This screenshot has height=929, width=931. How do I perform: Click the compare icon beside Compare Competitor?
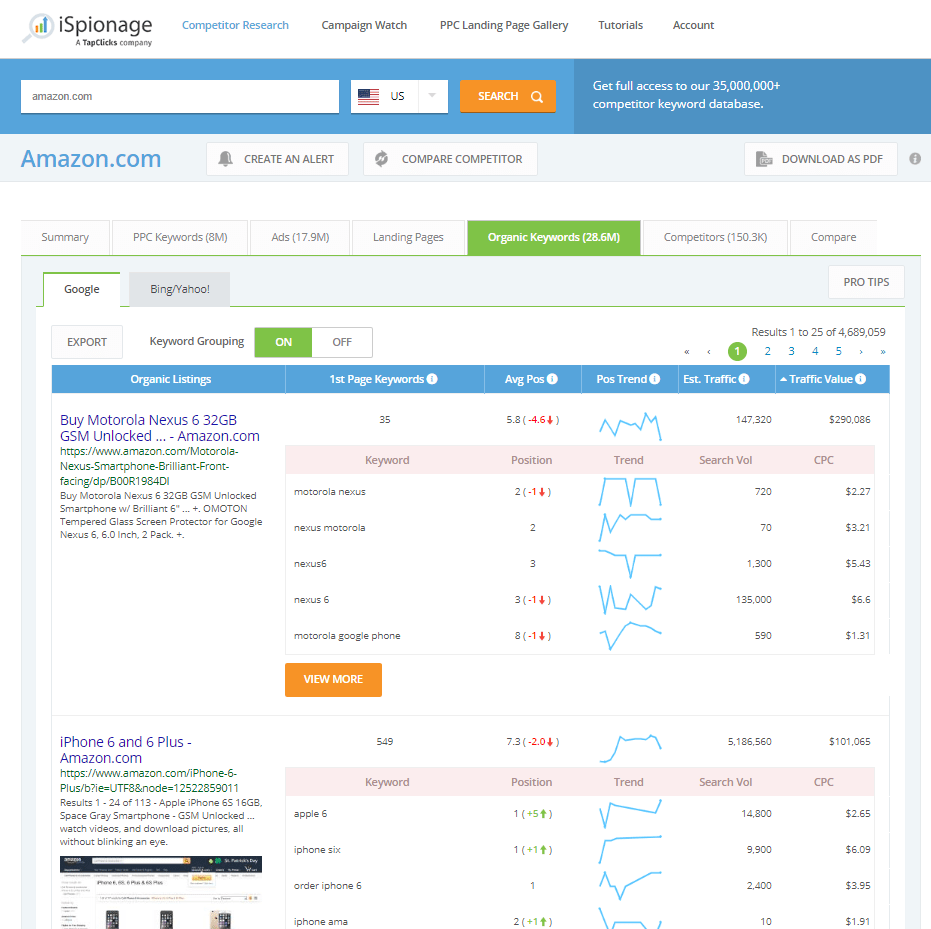click(382, 158)
